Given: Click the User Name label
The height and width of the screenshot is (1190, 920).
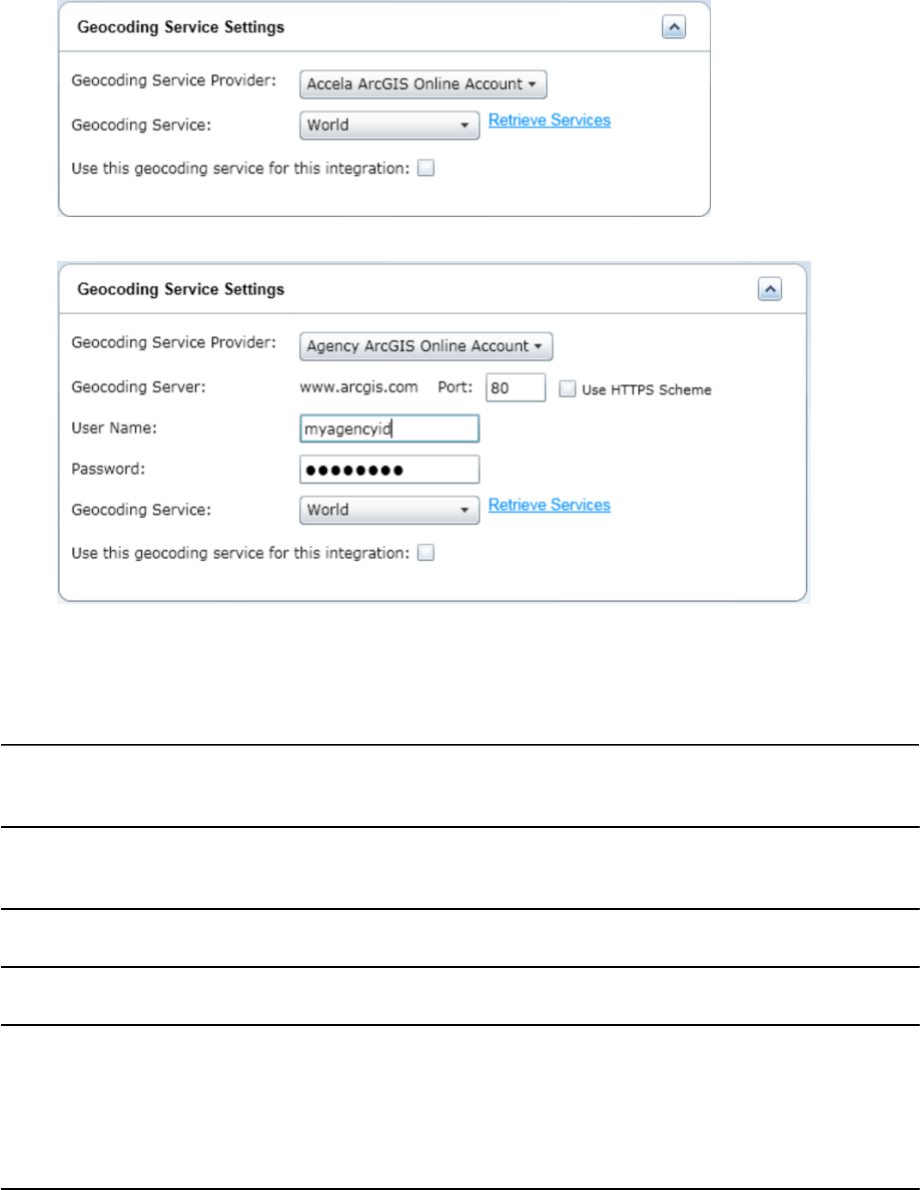Looking at the screenshot, I should pyautogui.click(x=114, y=428).
